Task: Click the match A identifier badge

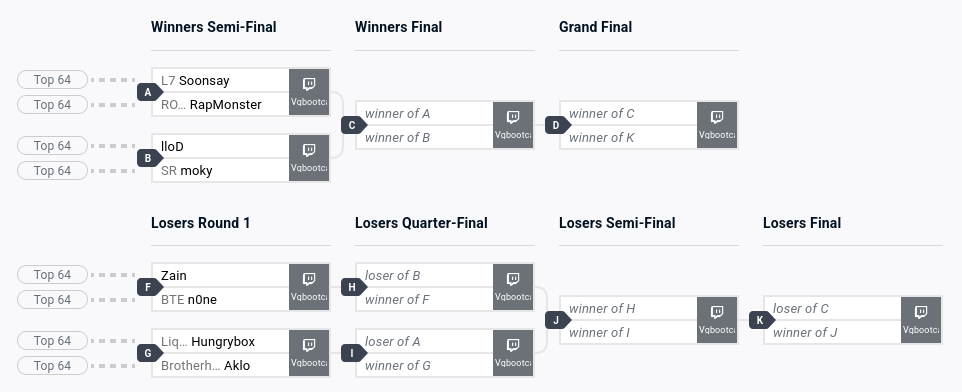Action: [x=149, y=93]
